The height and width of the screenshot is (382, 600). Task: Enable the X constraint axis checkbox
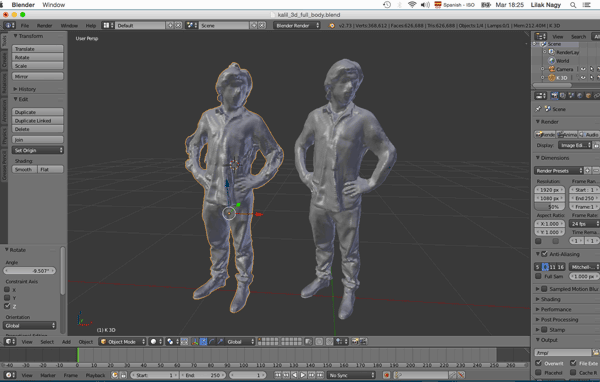click(7, 290)
